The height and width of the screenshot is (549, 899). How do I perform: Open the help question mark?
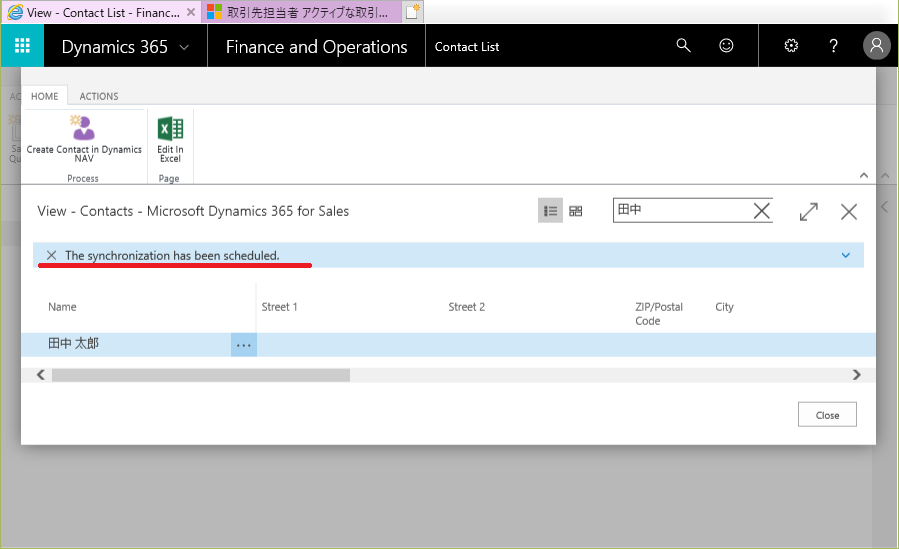[834, 46]
